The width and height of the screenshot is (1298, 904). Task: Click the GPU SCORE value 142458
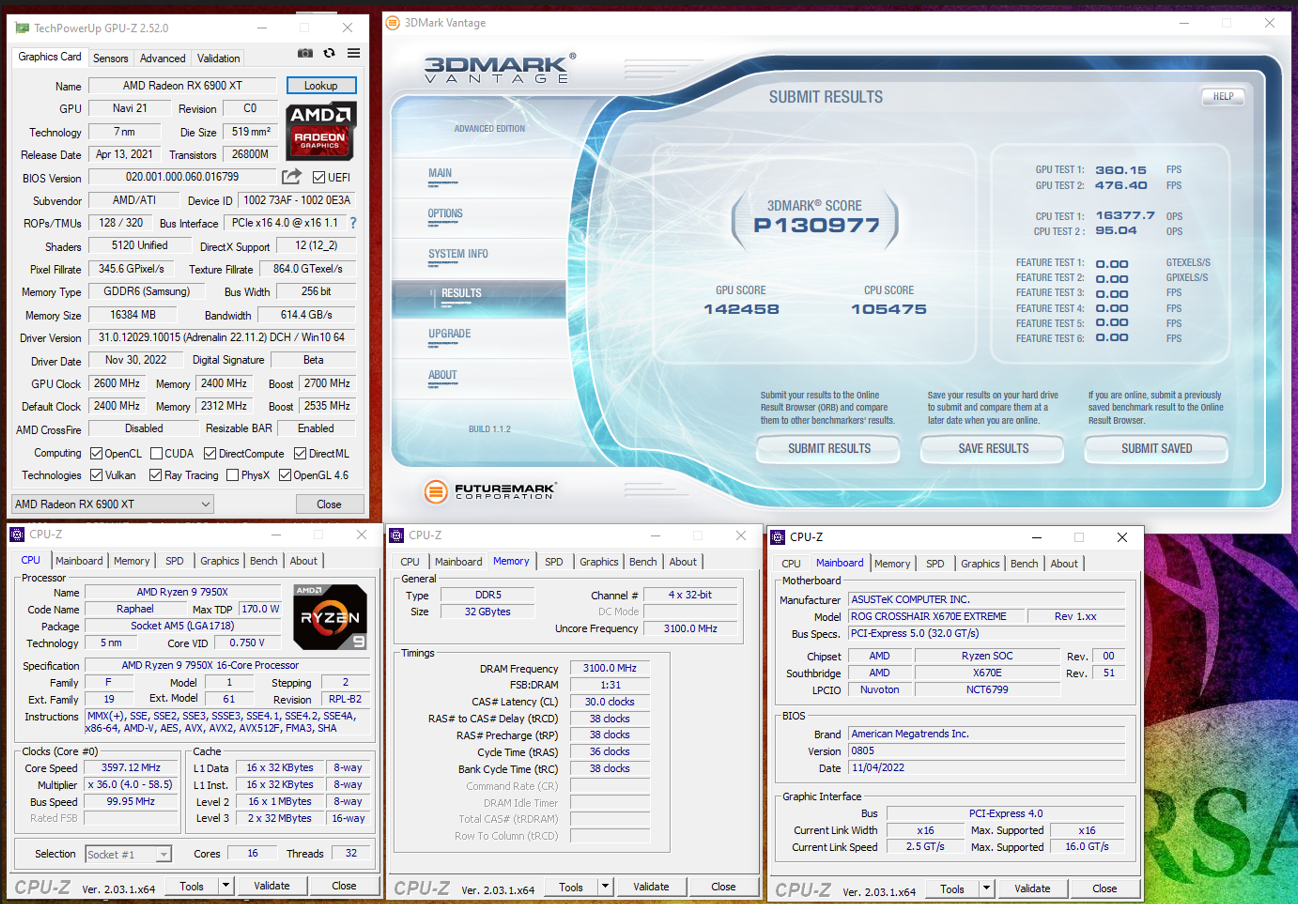(741, 309)
